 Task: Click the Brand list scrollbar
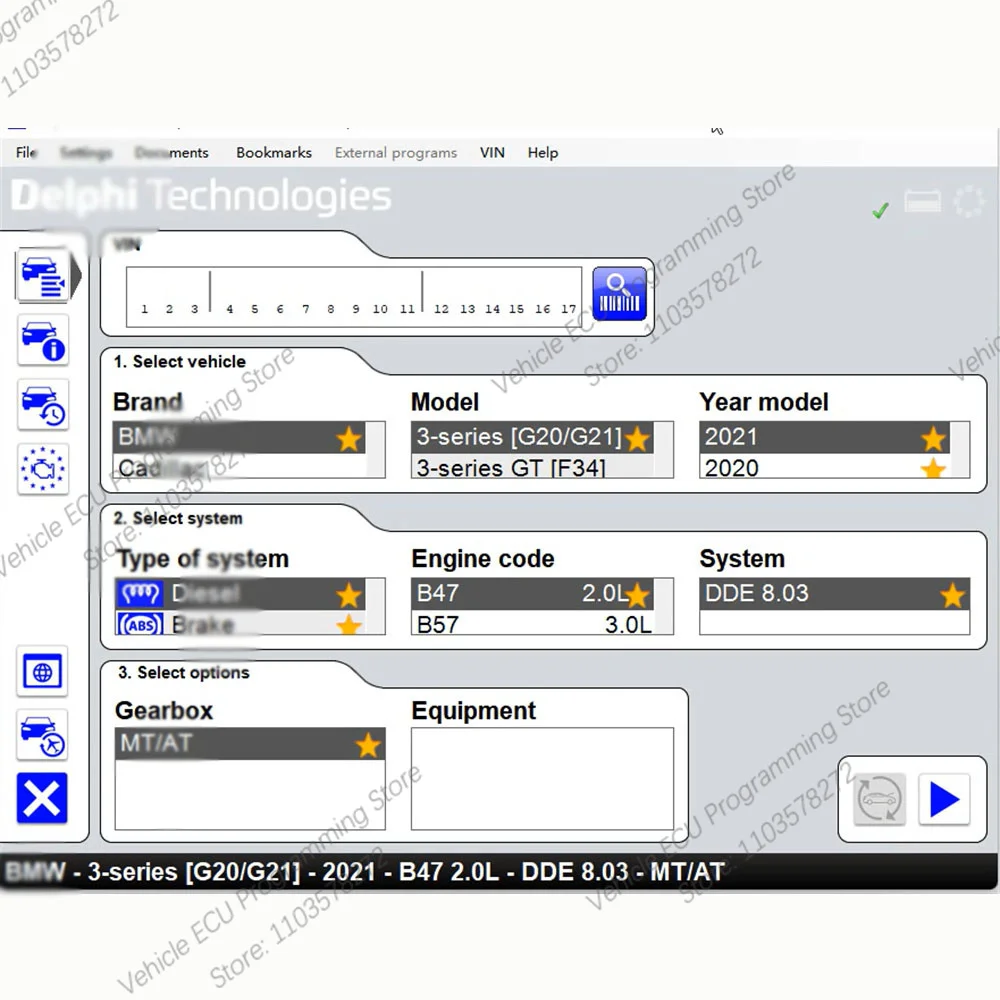(x=376, y=450)
